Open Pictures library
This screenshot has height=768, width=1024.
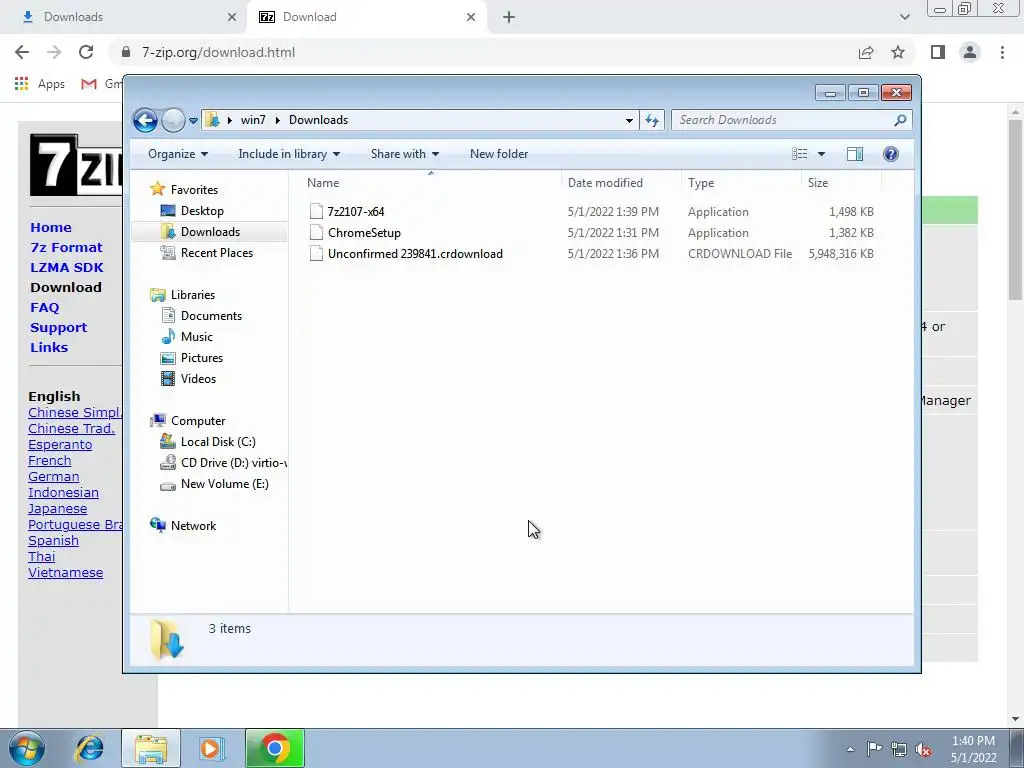(202, 358)
